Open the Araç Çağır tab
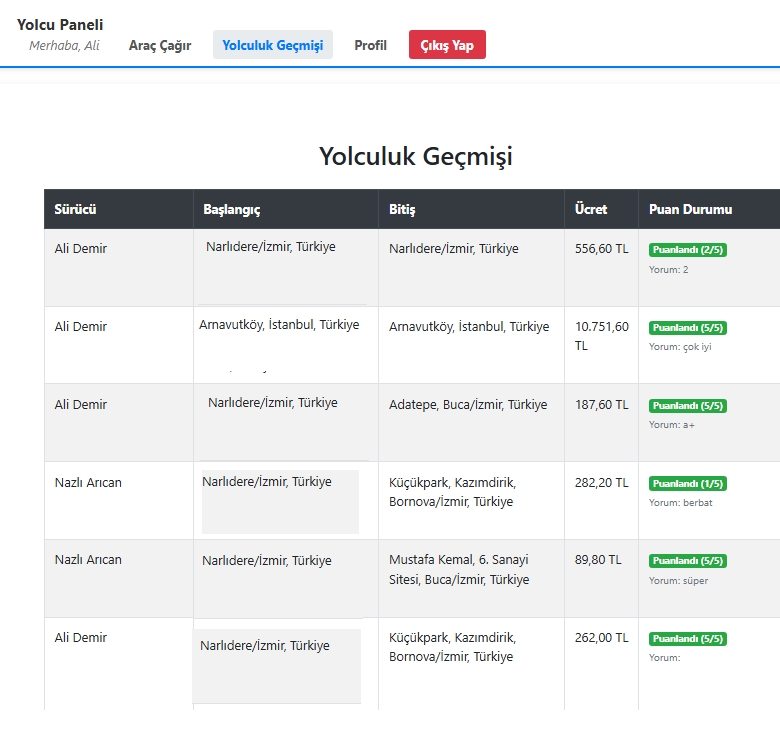This screenshot has height=729, width=780. coord(160,45)
